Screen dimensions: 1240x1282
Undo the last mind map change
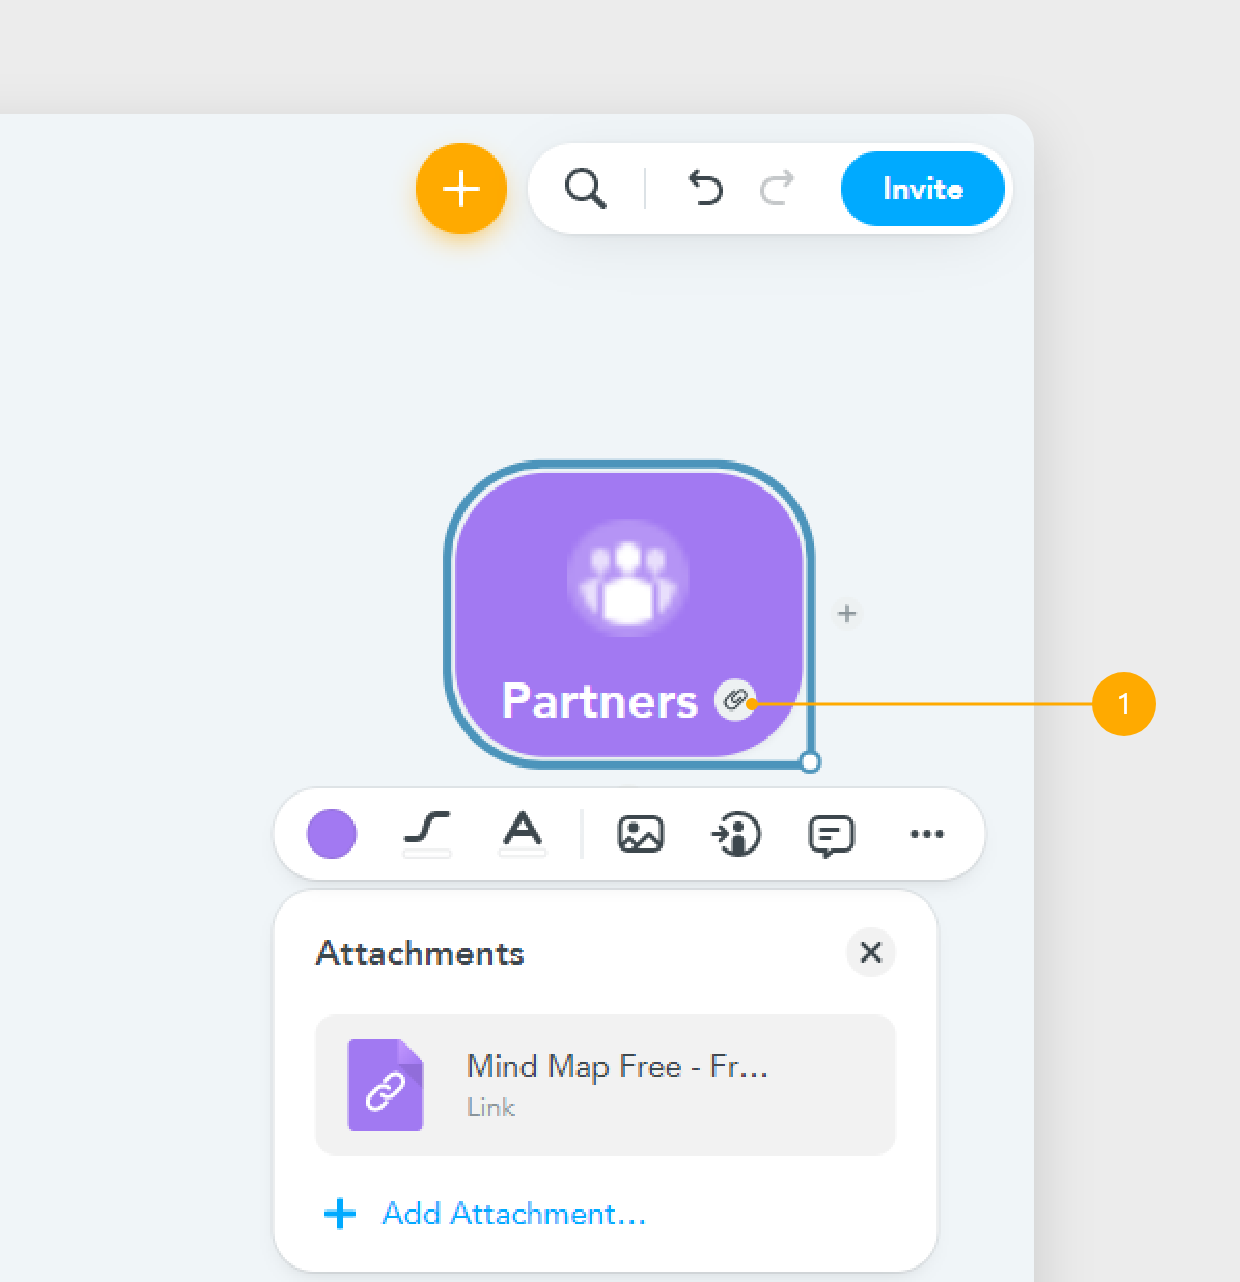point(706,189)
